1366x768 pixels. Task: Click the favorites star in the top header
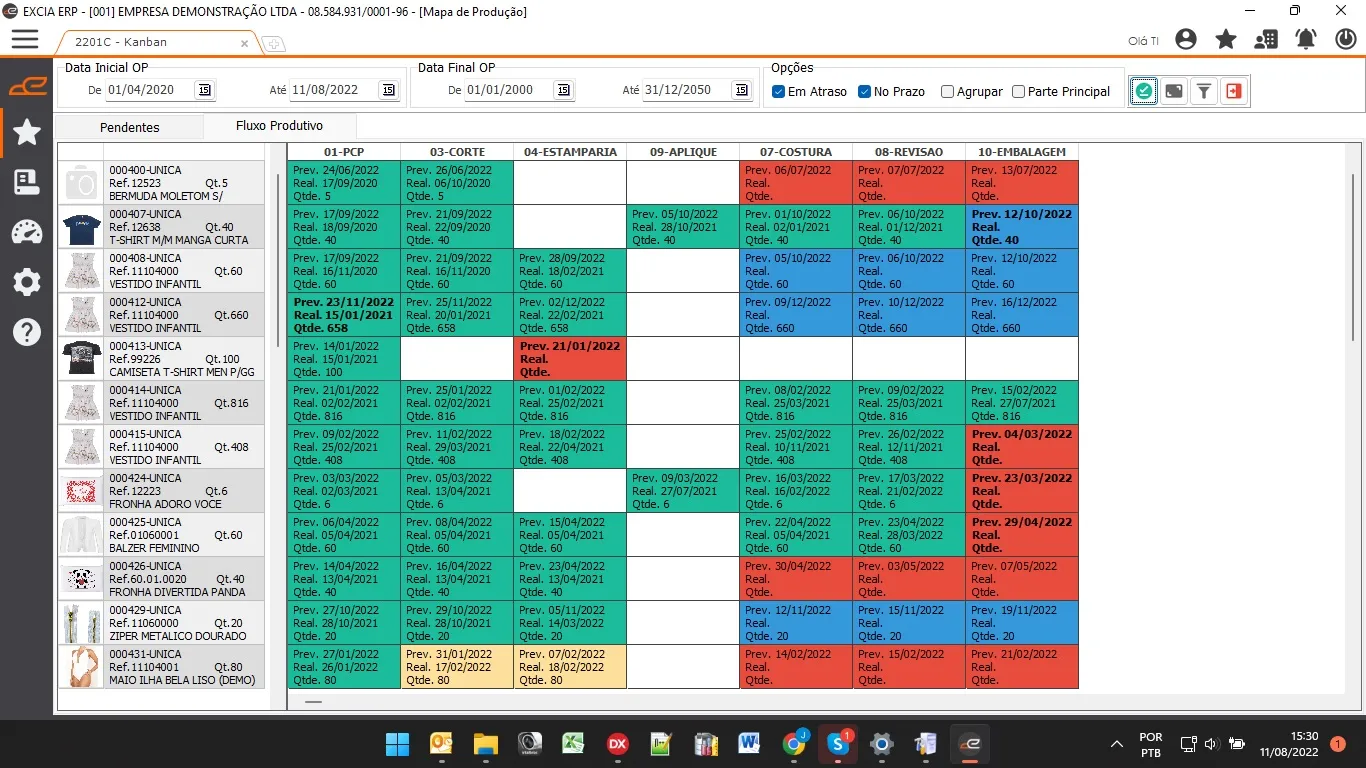coord(1226,40)
